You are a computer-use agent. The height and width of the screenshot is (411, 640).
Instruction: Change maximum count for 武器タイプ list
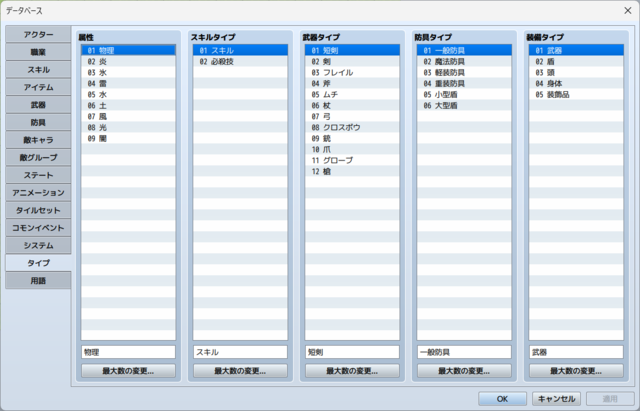pos(352,371)
